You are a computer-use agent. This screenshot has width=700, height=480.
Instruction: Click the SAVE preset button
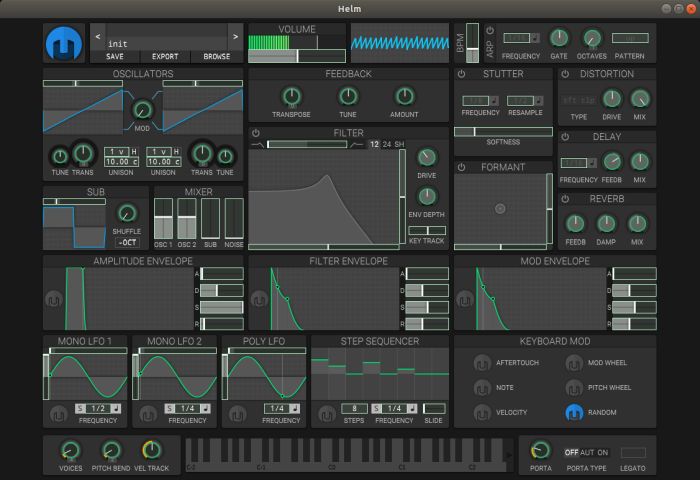[x=115, y=57]
